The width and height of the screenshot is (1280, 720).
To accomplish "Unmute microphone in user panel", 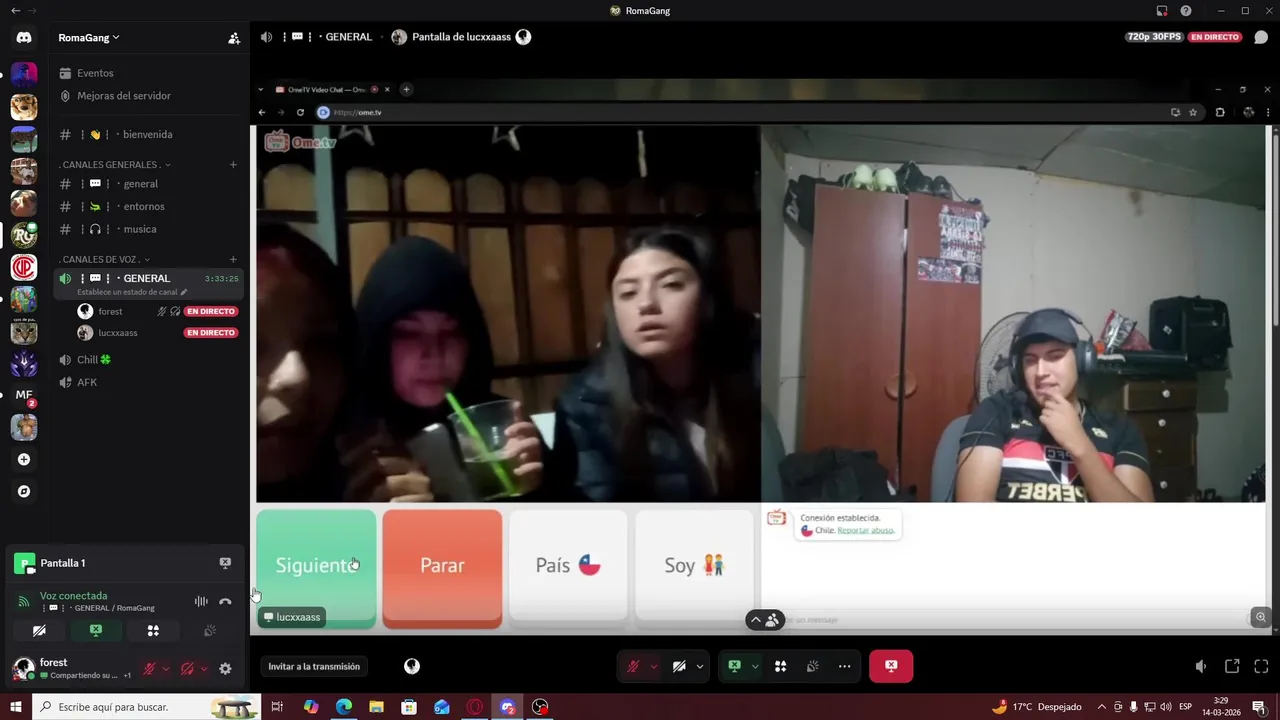I will click(x=150, y=669).
